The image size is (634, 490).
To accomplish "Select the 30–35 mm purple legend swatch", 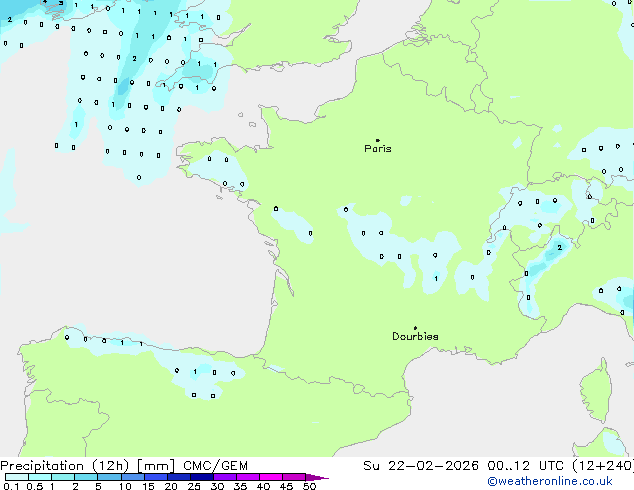I will coord(225,477).
